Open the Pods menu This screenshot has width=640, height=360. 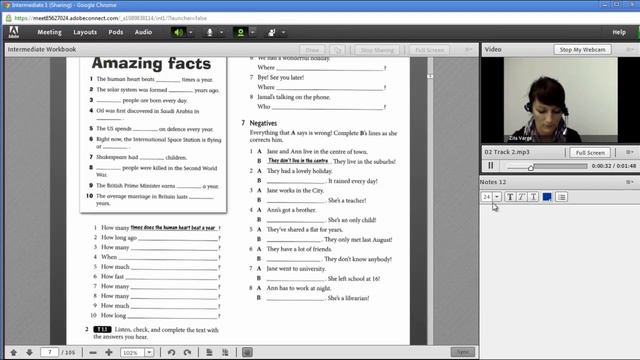(116, 32)
